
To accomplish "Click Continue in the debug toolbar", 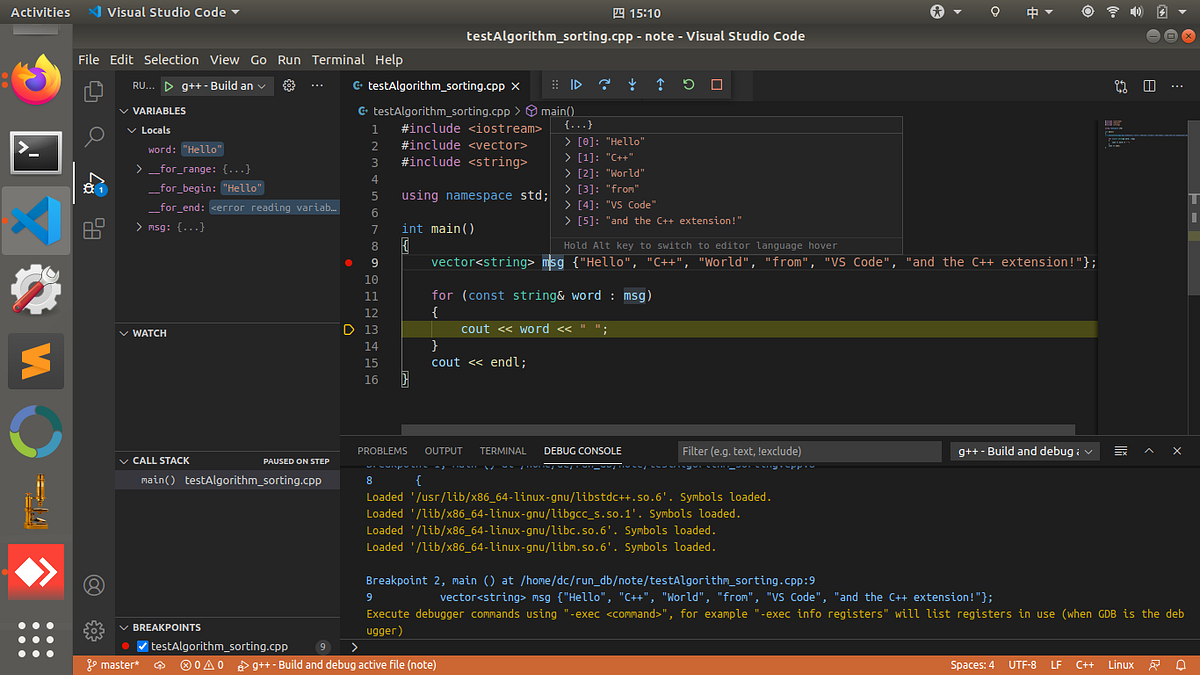I will 576,85.
